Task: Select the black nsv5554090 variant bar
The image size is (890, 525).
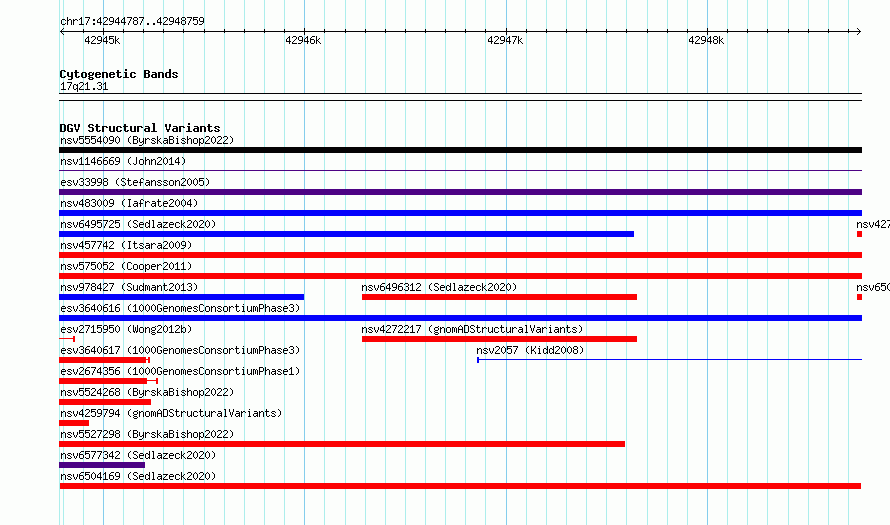Action: 460,150
